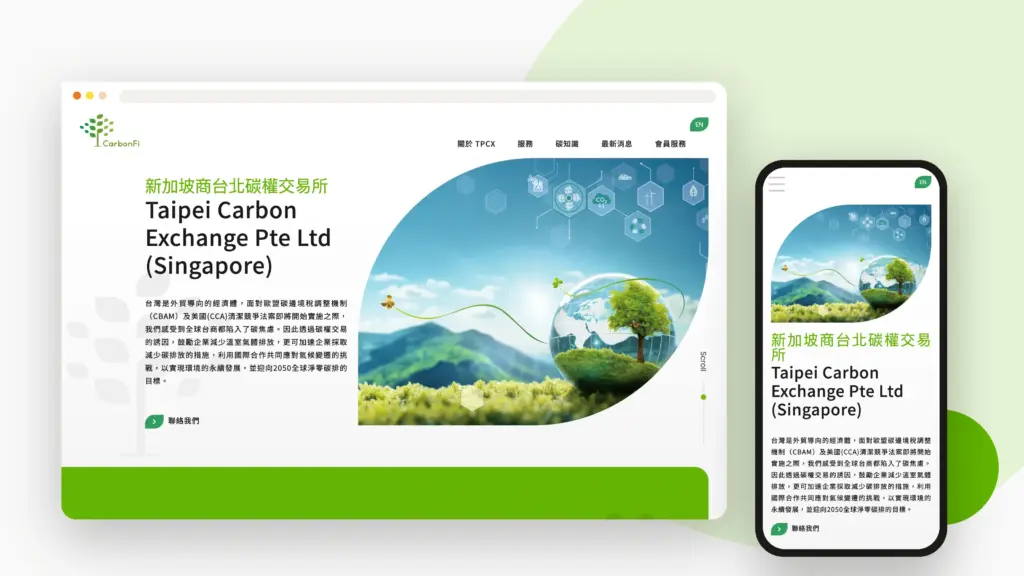Open the 最新消息 menu item
Viewport: 1024px width, 576px height.
tap(616, 144)
